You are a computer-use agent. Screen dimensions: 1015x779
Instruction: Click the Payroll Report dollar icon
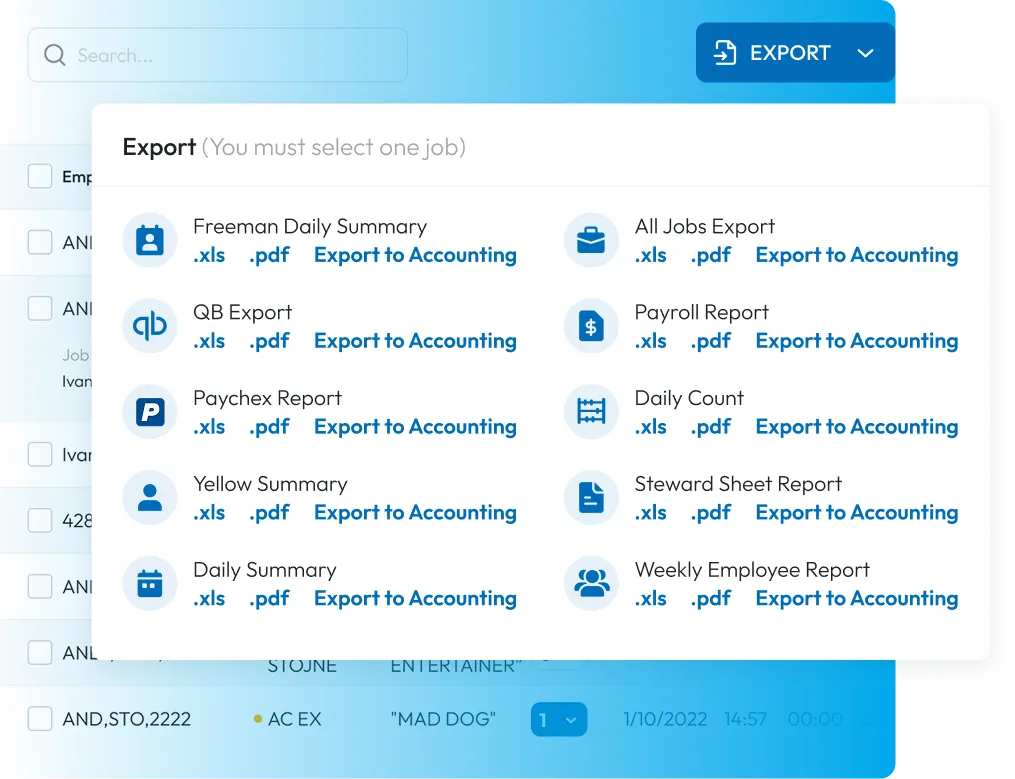click(591, 327)
